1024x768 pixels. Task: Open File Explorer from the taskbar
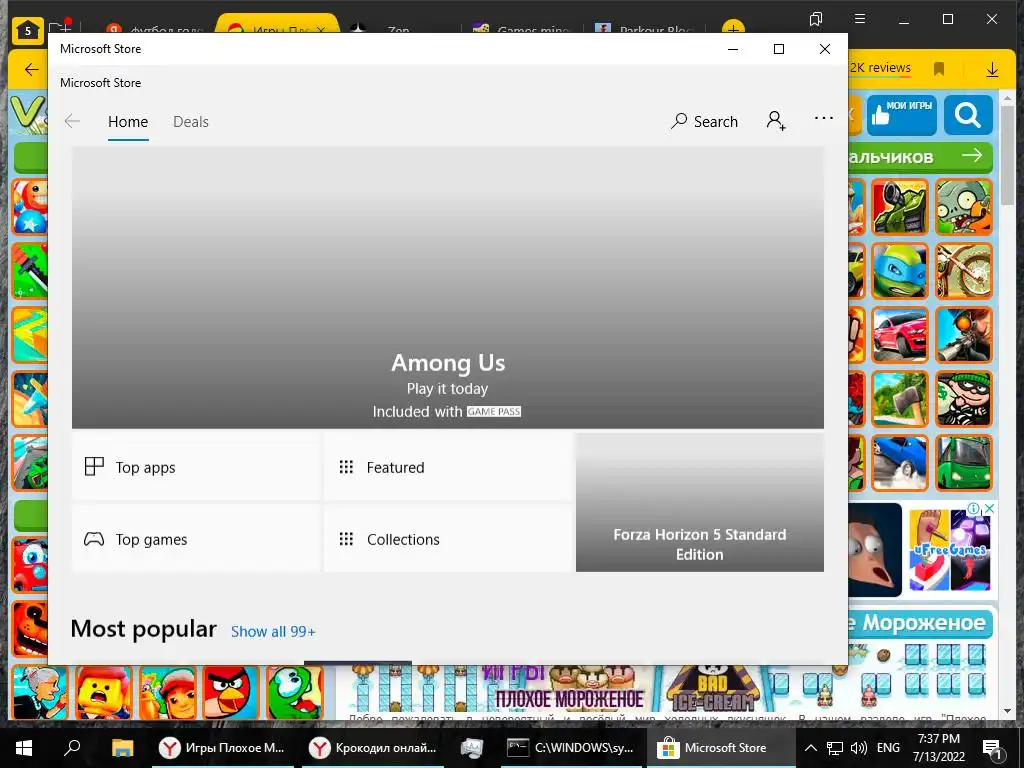click(122, 748)
